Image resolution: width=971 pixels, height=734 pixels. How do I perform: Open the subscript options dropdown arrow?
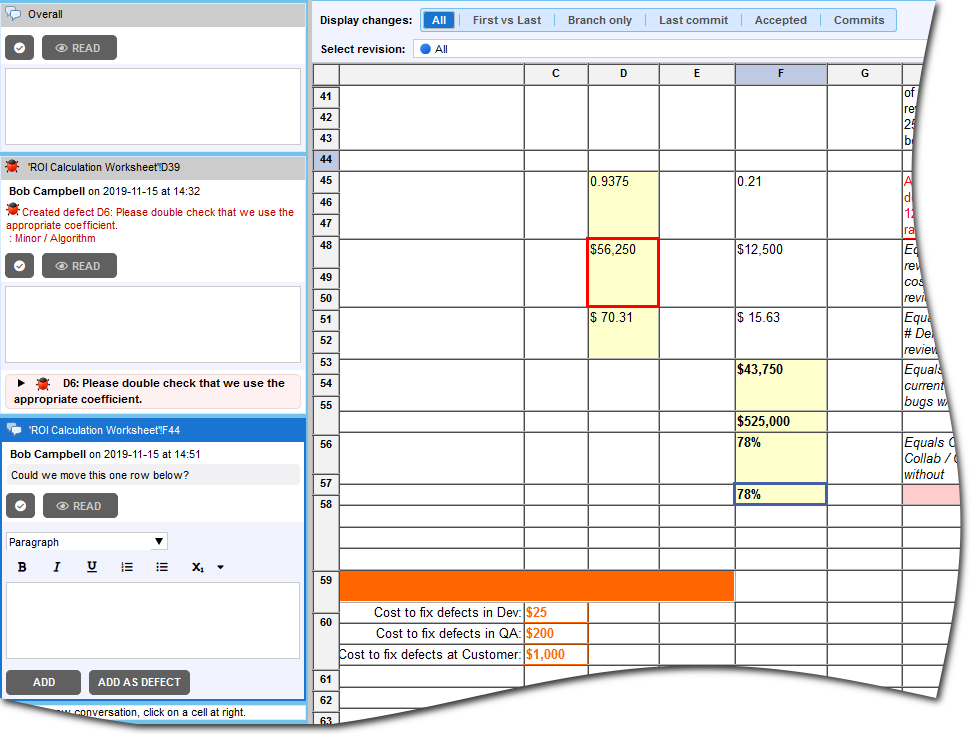coord(220,567)
